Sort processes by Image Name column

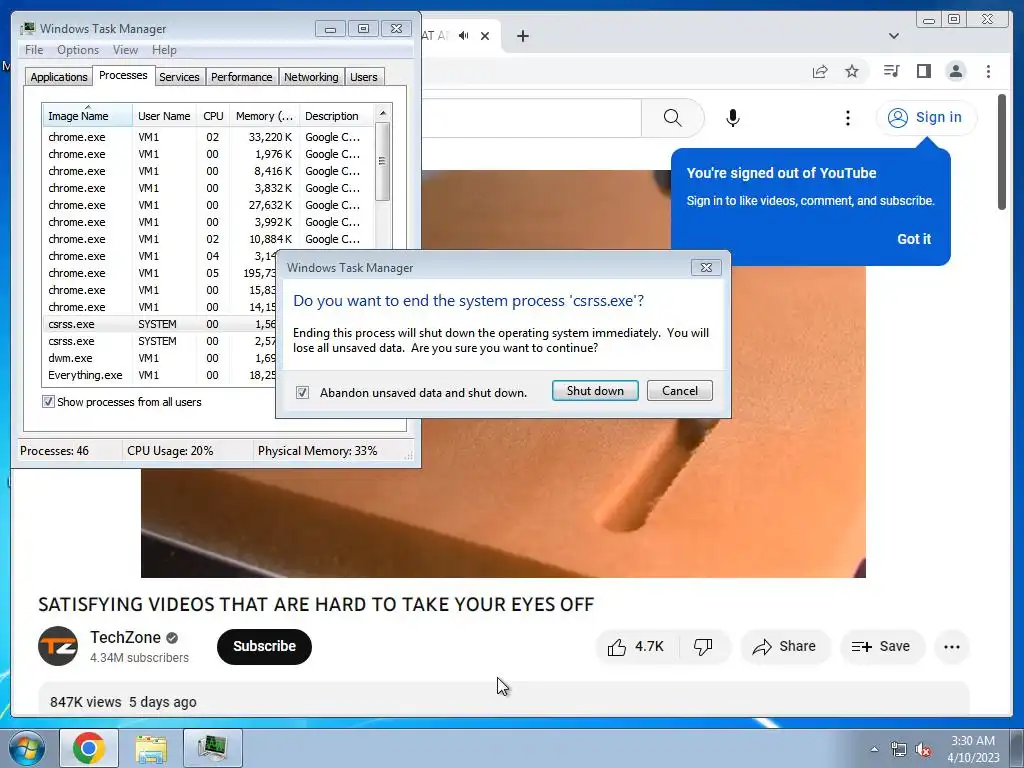[x=88, y=116]
